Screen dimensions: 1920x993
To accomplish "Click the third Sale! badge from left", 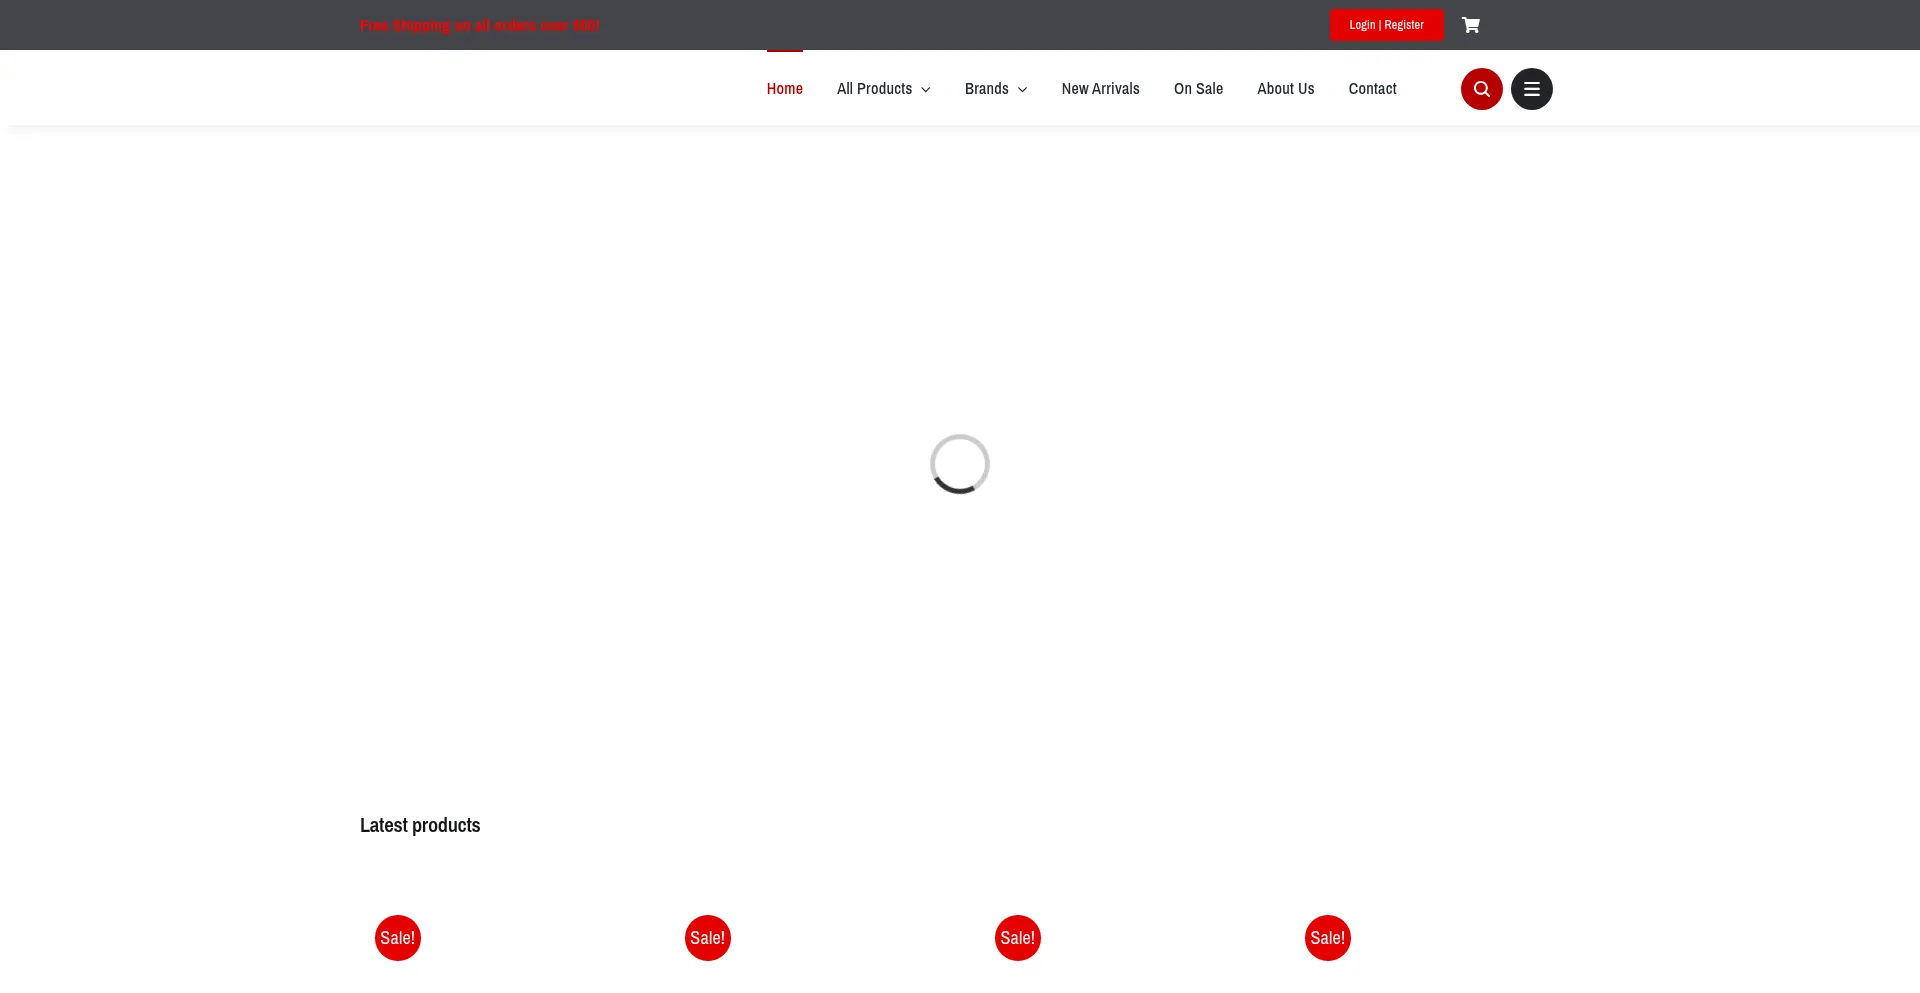I will point(1018,938).
